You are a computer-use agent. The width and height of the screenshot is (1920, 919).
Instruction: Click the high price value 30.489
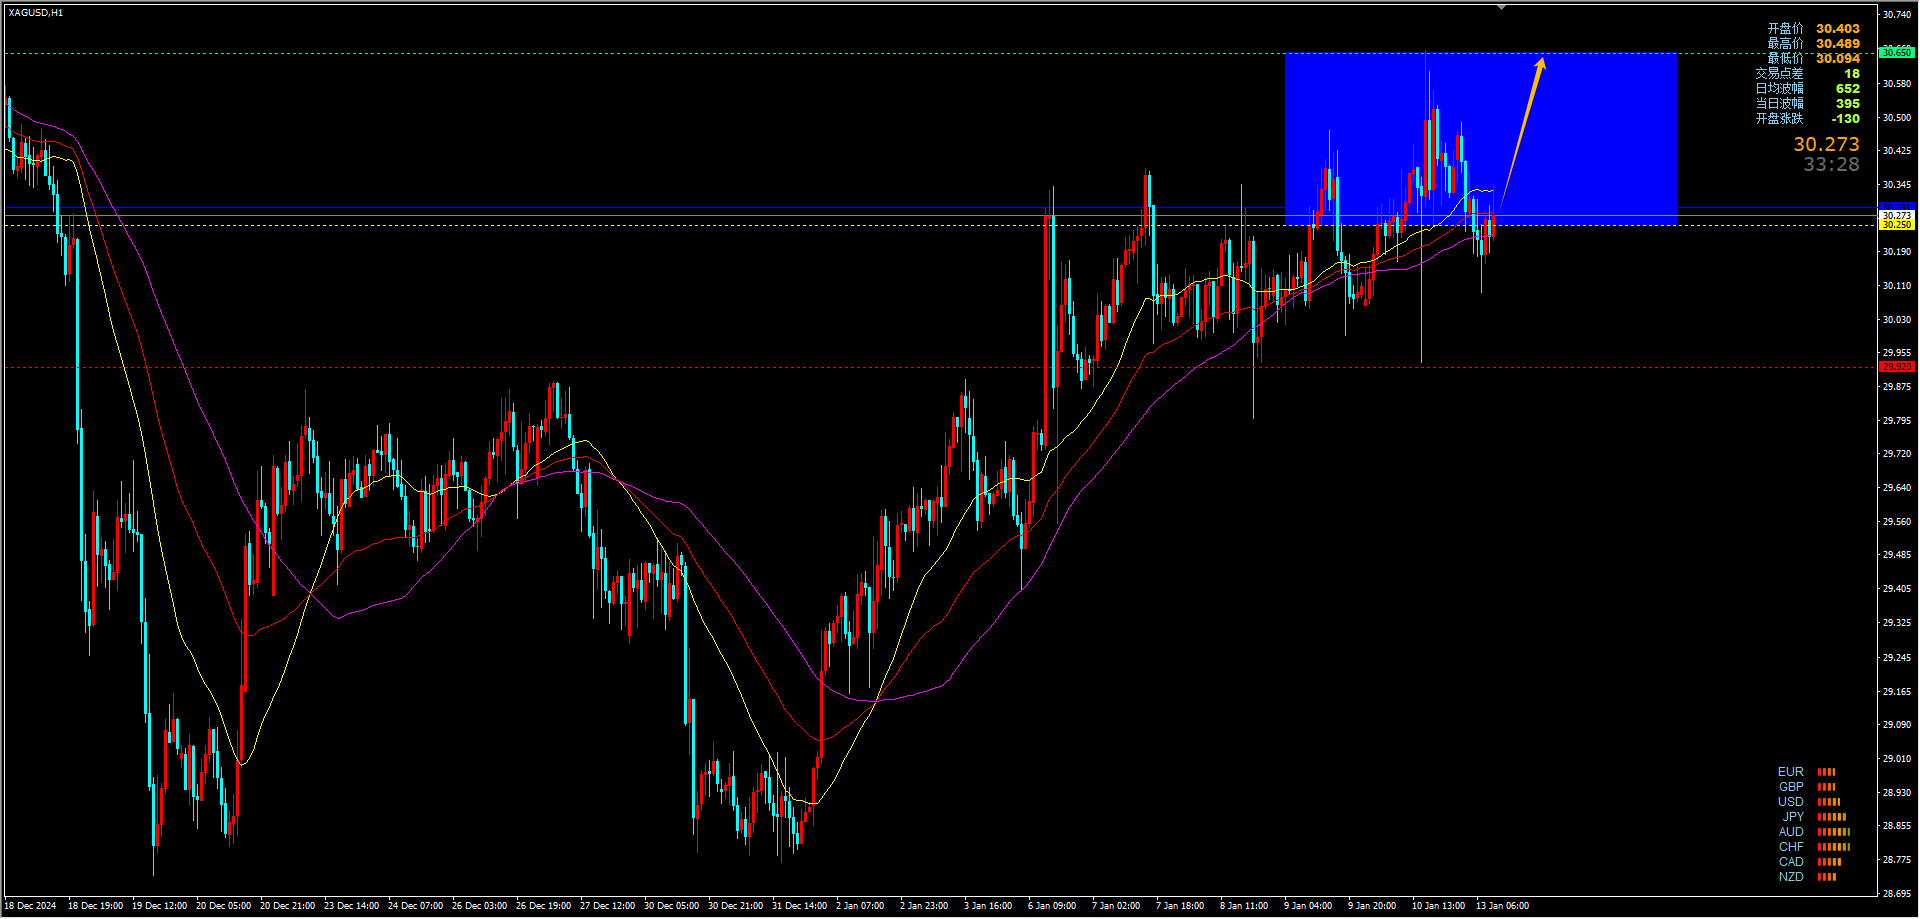coord(1838,44)
